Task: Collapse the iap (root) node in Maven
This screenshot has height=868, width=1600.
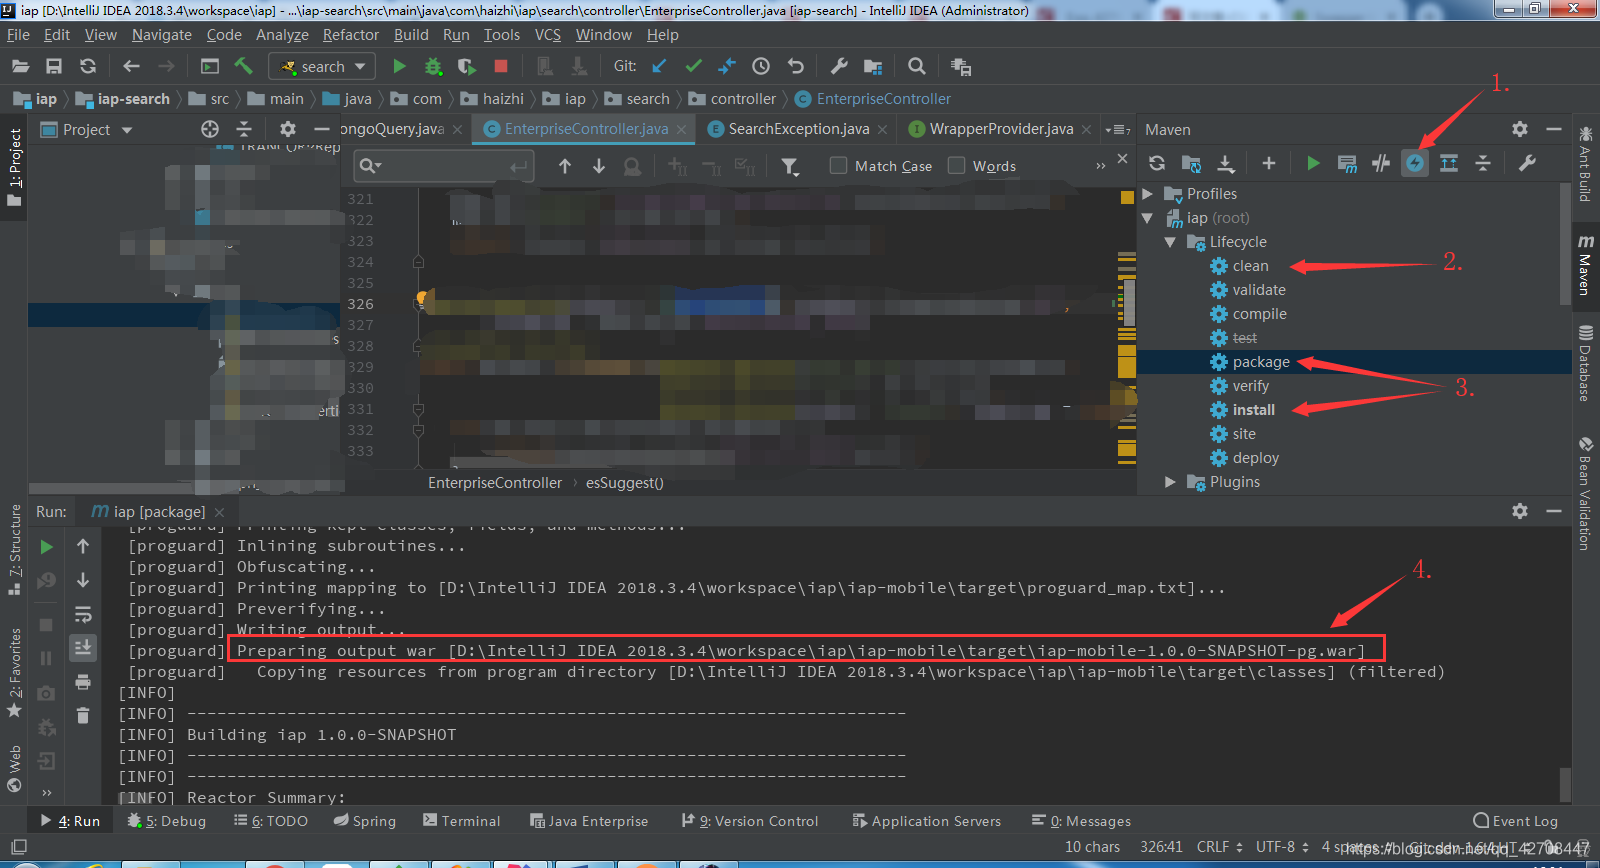Action: (x=1148, y=217)
